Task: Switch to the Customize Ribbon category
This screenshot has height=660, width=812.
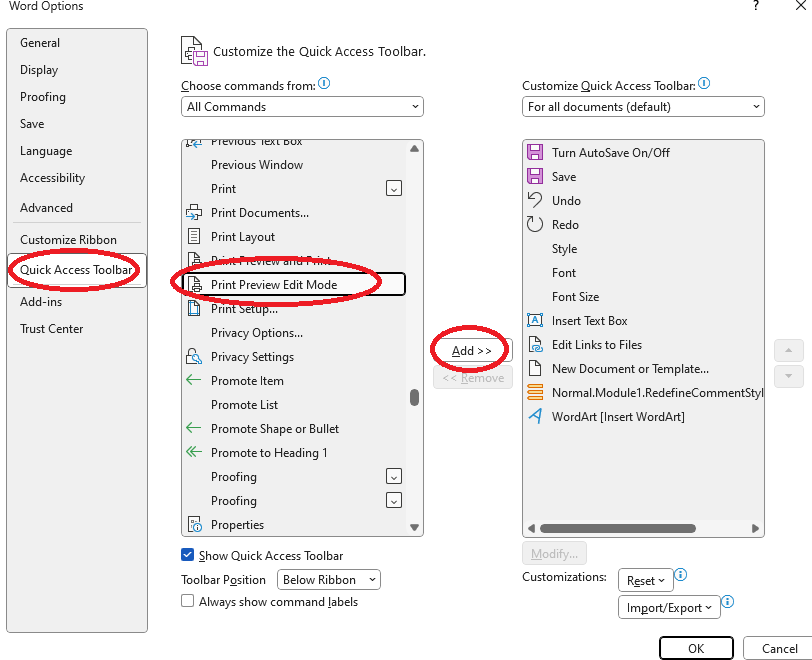Action: pyautogui.click(x=68, y=239)
